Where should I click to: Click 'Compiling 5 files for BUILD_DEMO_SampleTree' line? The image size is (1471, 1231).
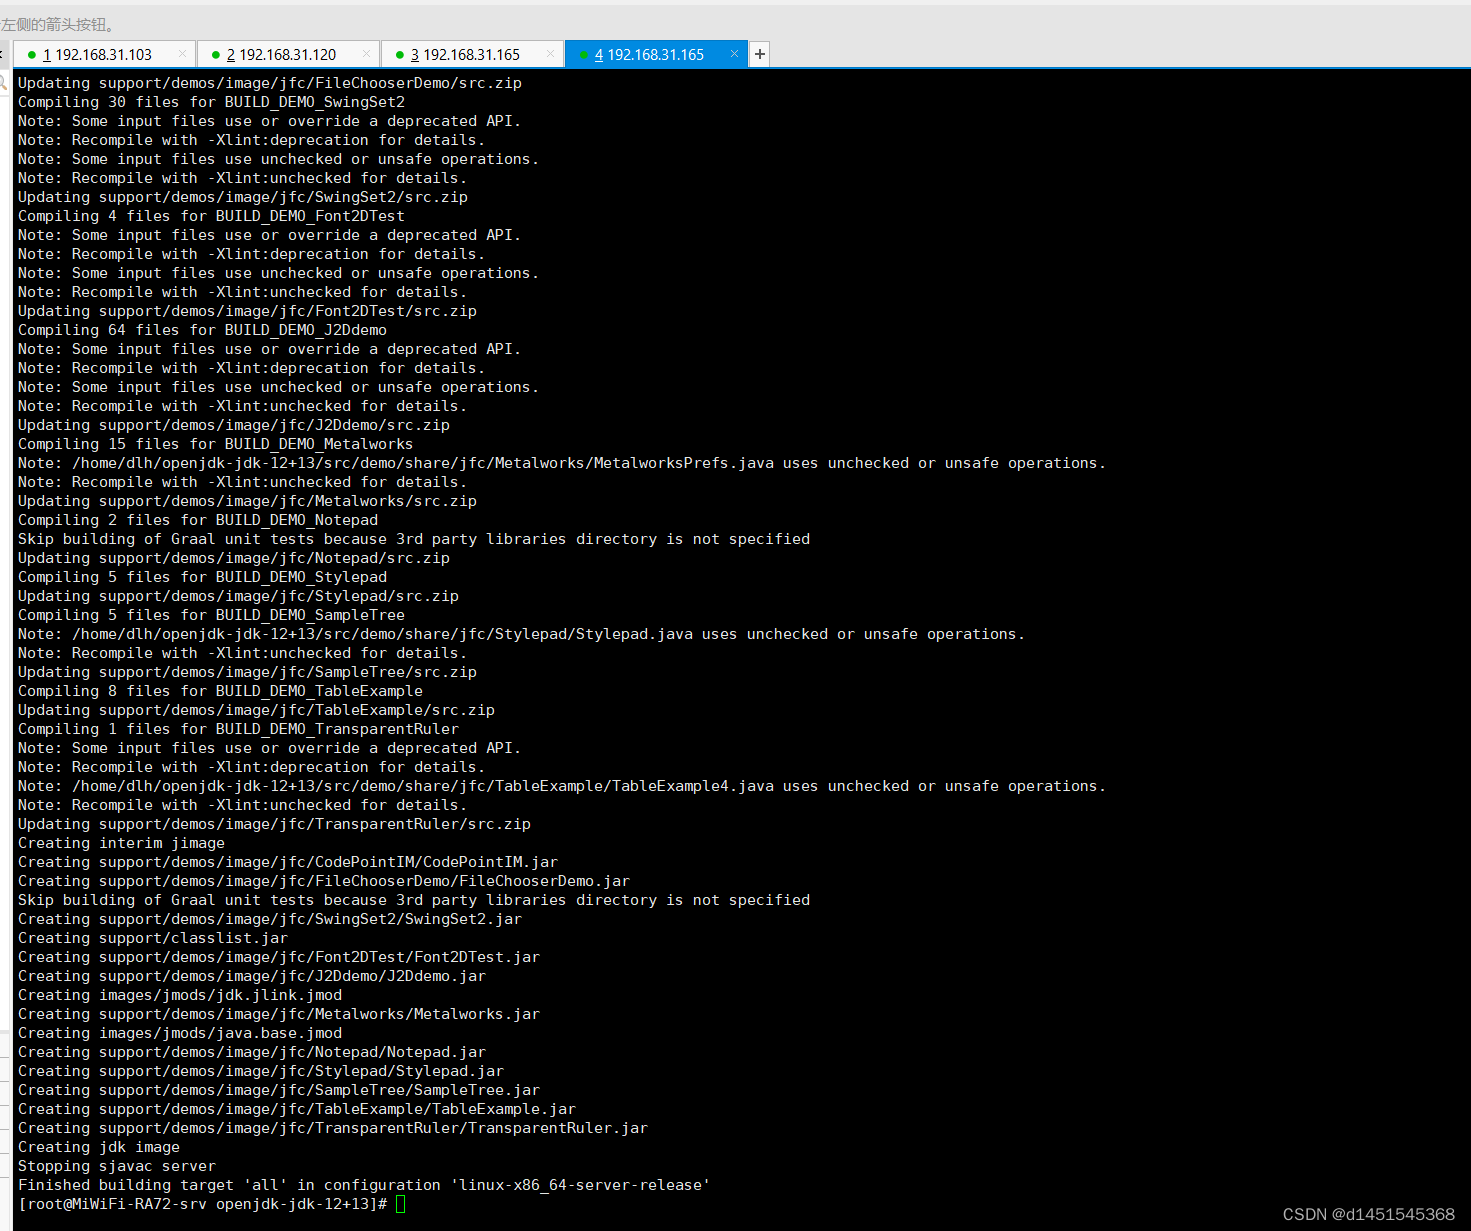(211, 615)
